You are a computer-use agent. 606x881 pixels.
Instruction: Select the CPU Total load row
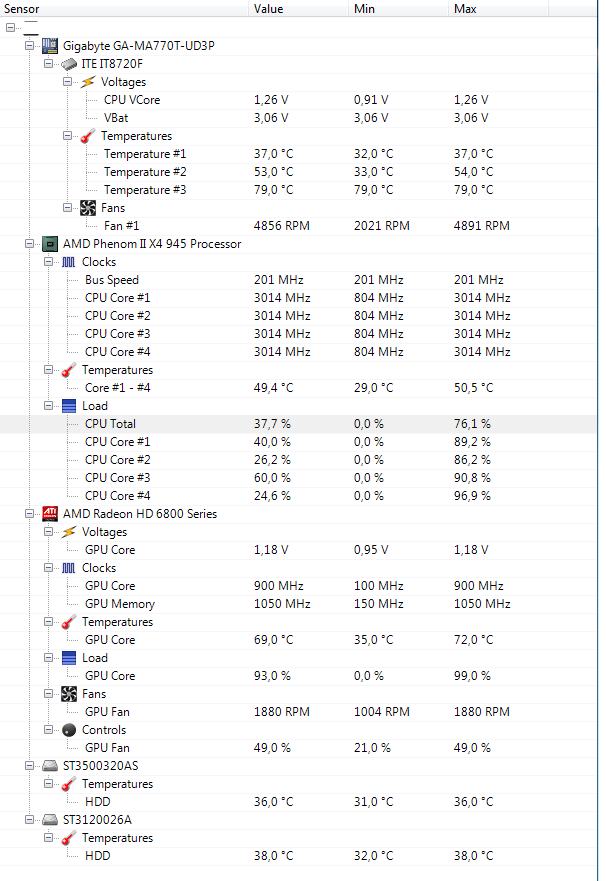pos(298,424)
